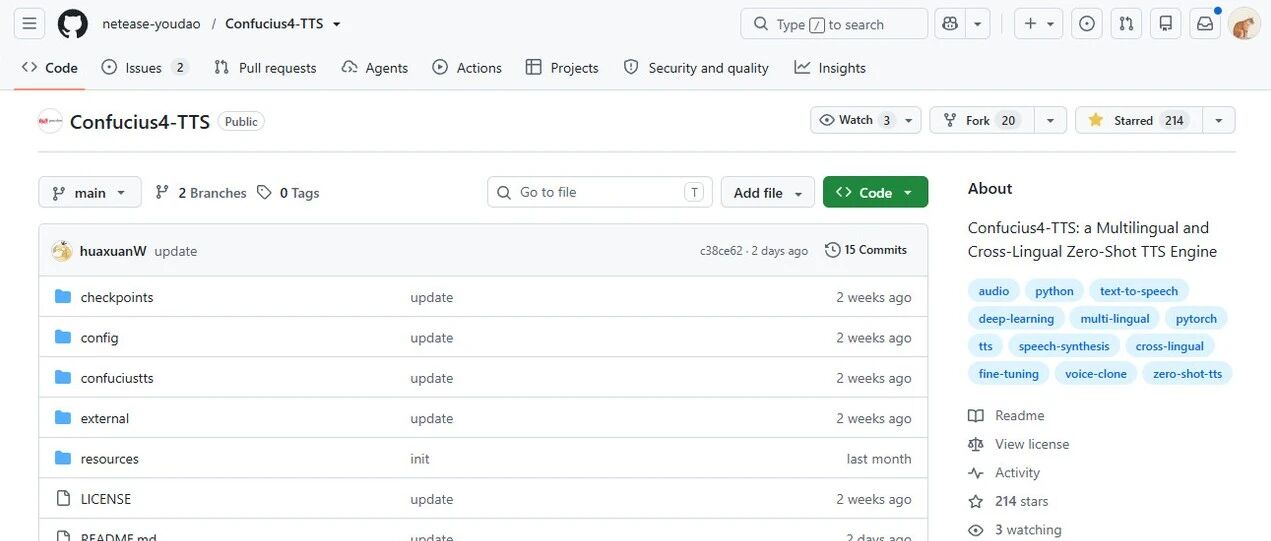The height and width of the screenshot is (541, 1271).
Task: Open View license link
Action: 1032,444
